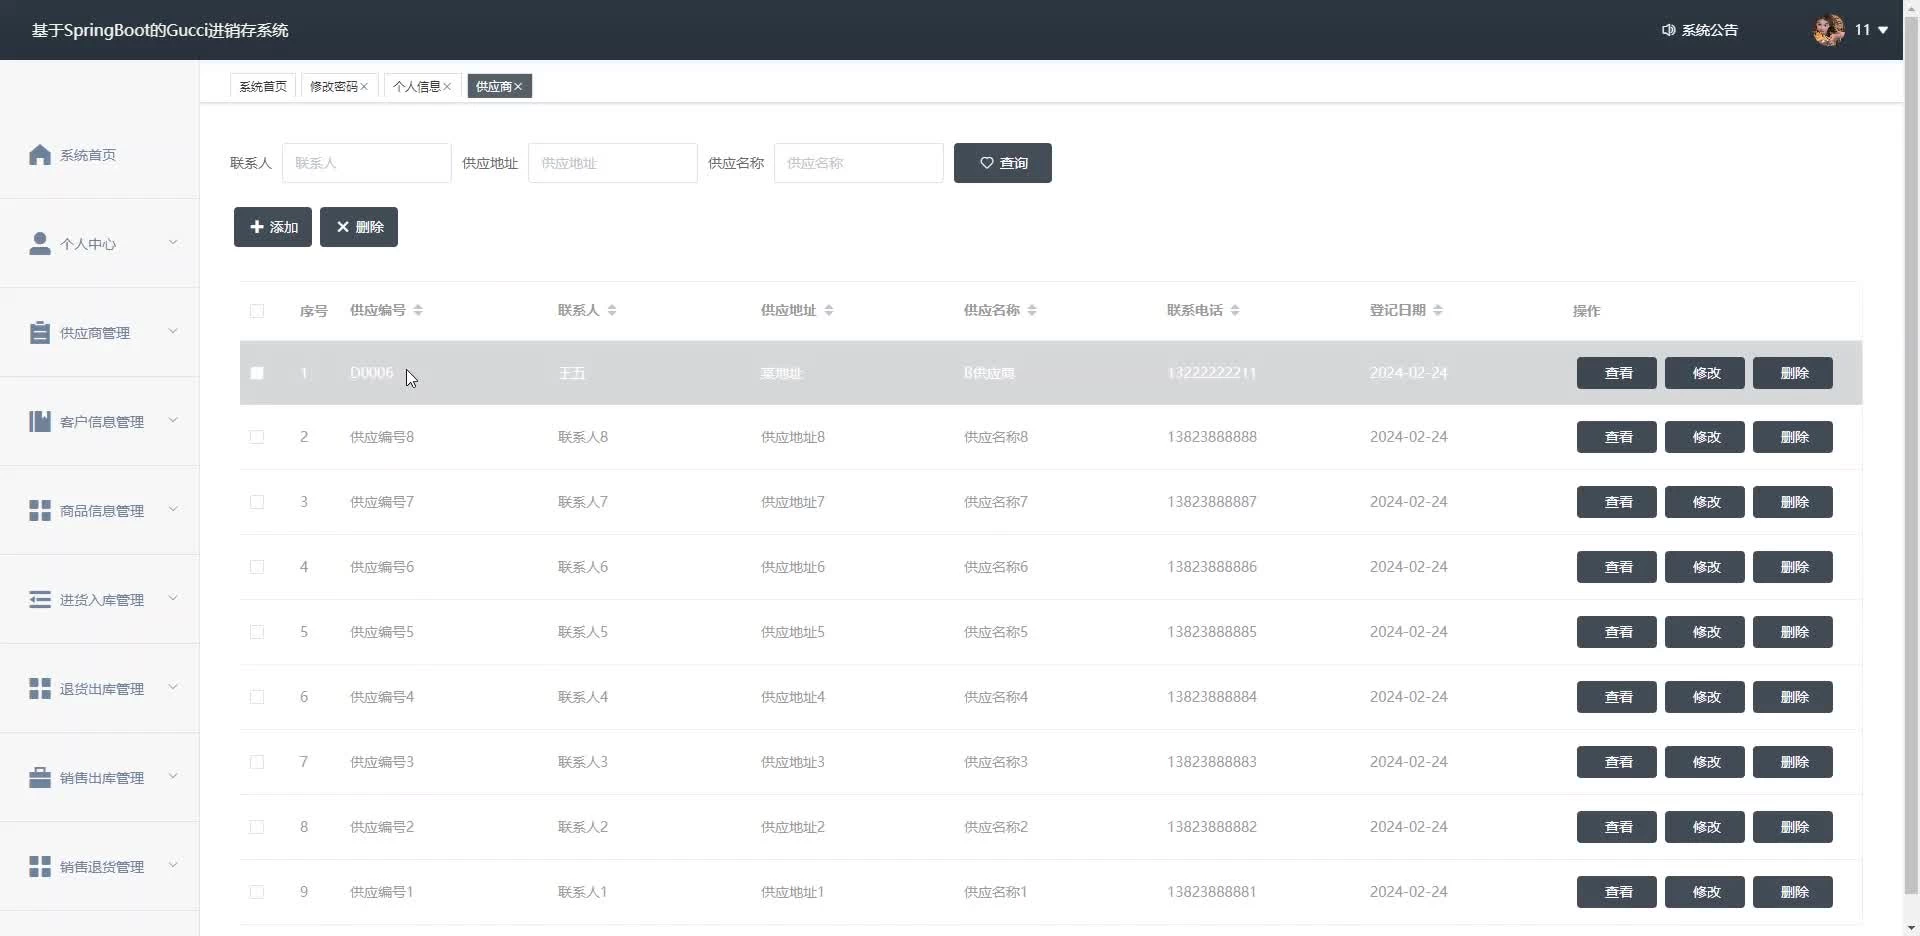The image size is (1920, 936).
Task: Check the checkbox for row 供应编号8
Action: coord(257,437)
